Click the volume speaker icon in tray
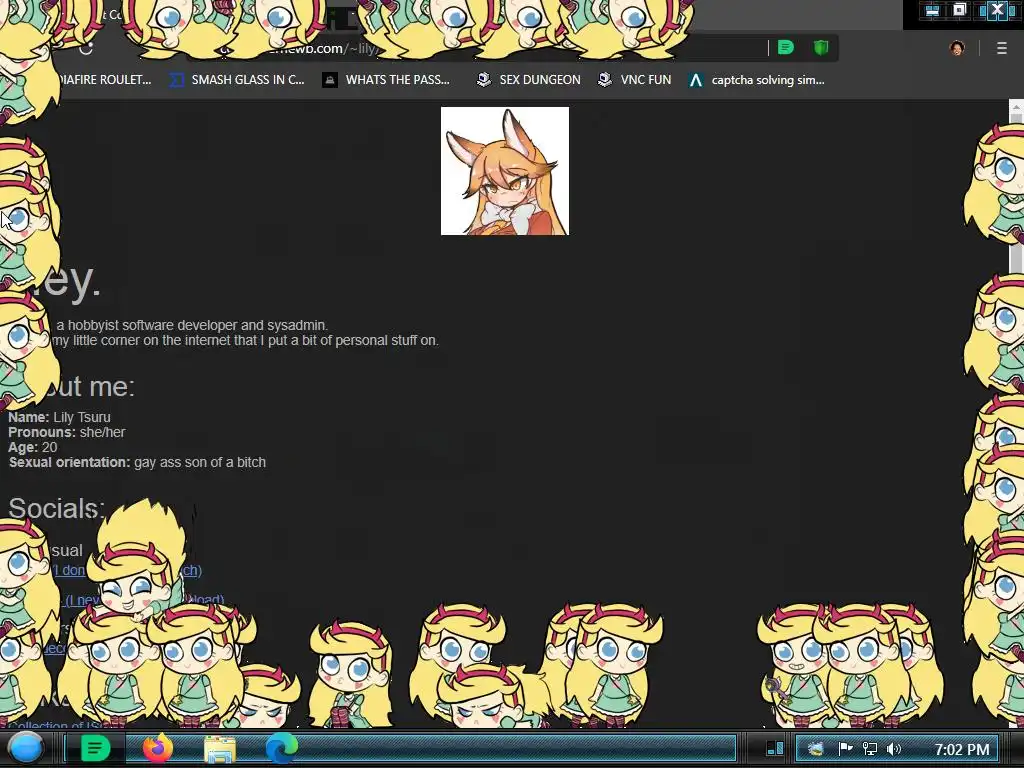This screenshot has height=768, width=1024. click(x=894, y=749)
